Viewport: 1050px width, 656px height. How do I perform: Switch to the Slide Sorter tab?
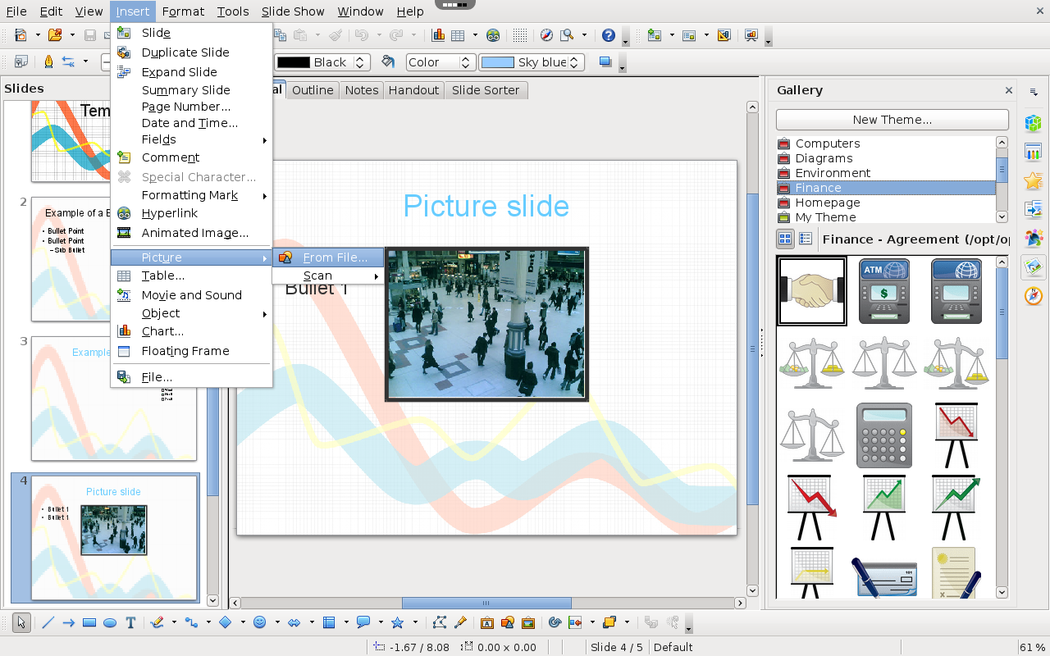[485, 90]
